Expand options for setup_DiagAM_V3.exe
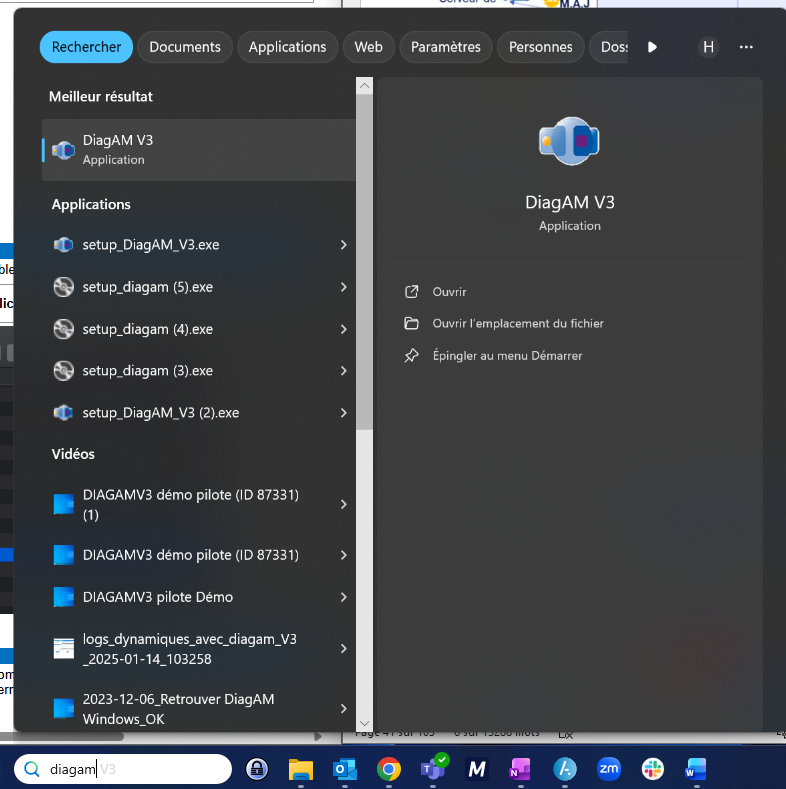This screenshot has height=789, width=786. 343,245
